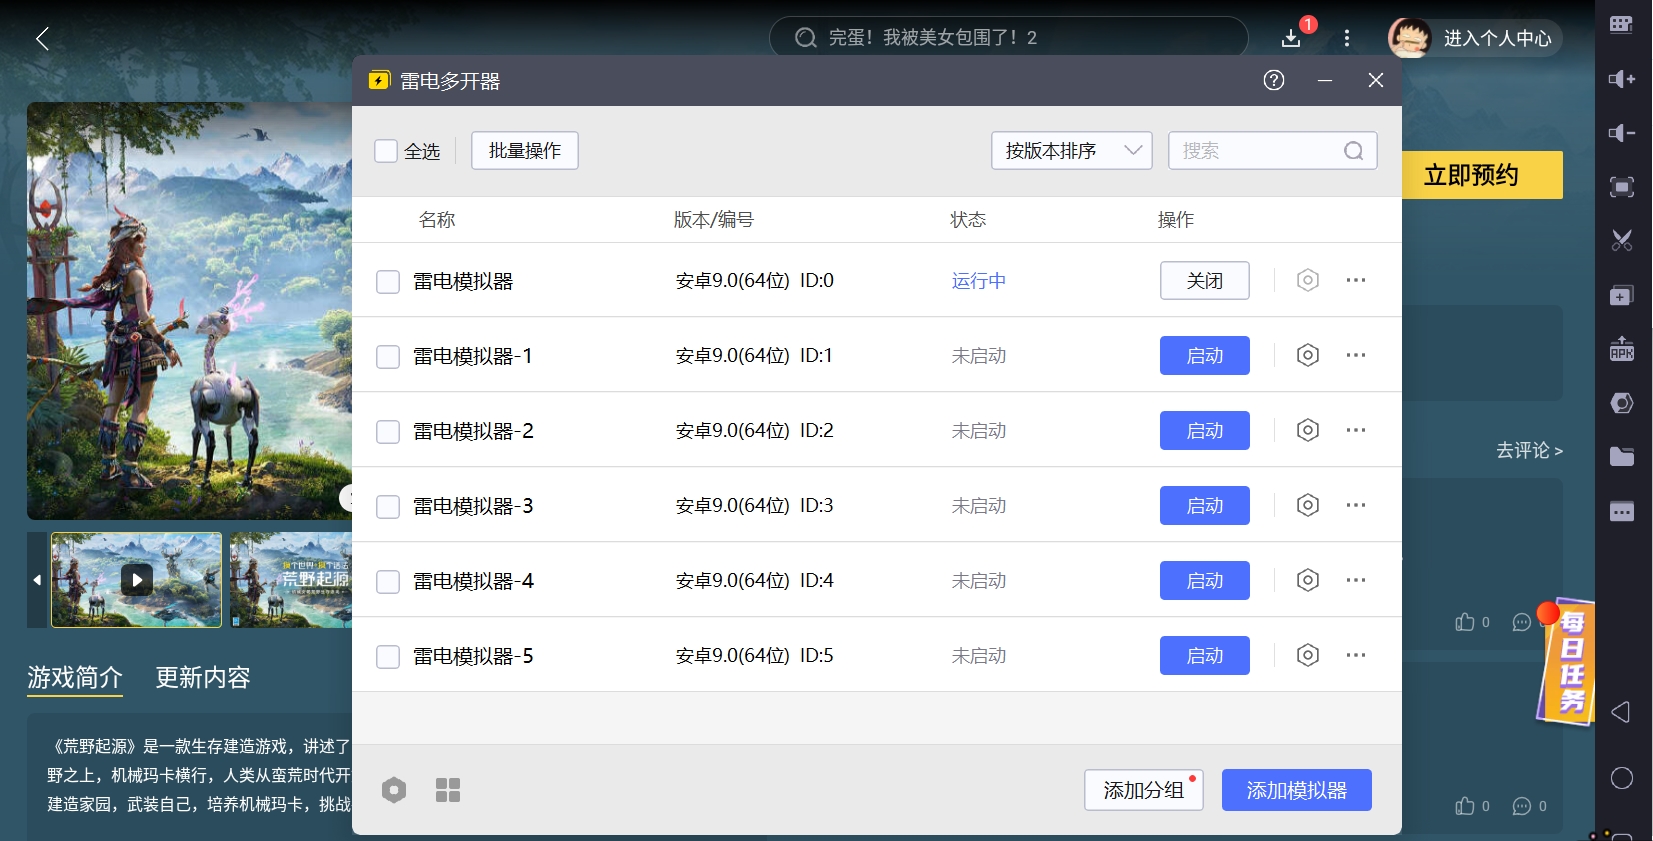Click the scissors screenshot icon in sidebar
Viewport: 1653px width, 841px height.
pos(1621,240)
